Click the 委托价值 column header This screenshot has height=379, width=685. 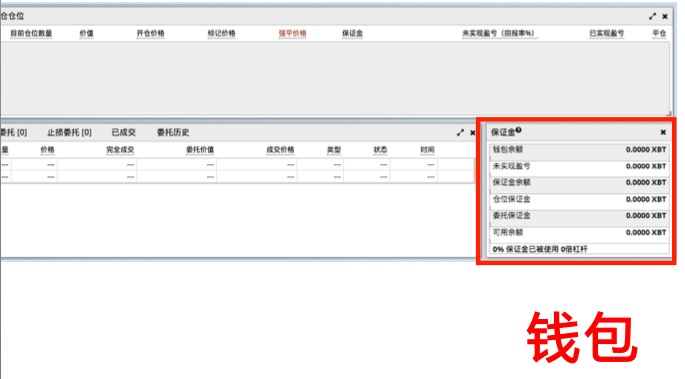(200, 150)
